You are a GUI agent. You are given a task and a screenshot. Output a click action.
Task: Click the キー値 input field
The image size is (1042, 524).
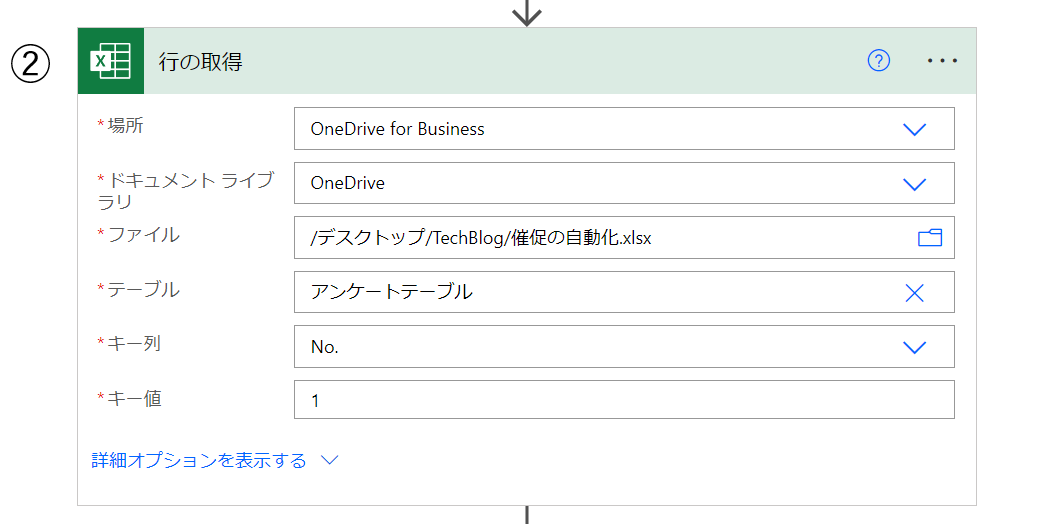click(x=624, y=400)
